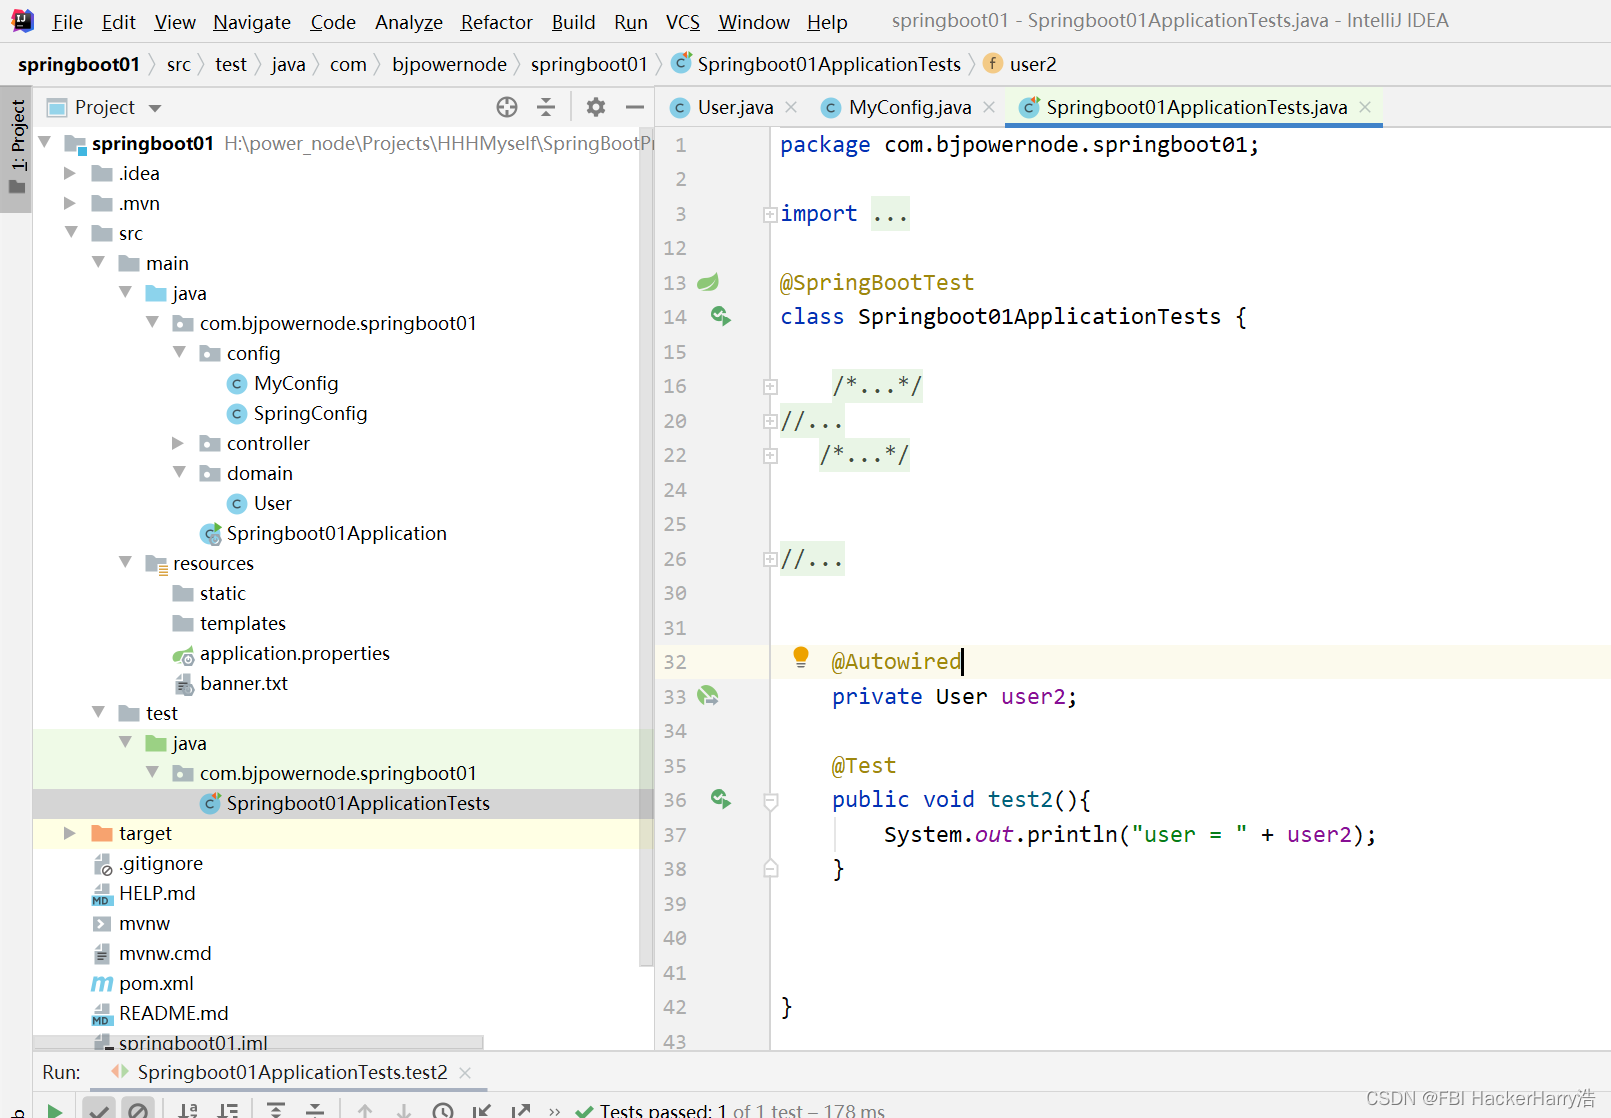Viewport: 1611px width, 1118px height.
Task: Collapse the src folder
Action: pos(71,232)
